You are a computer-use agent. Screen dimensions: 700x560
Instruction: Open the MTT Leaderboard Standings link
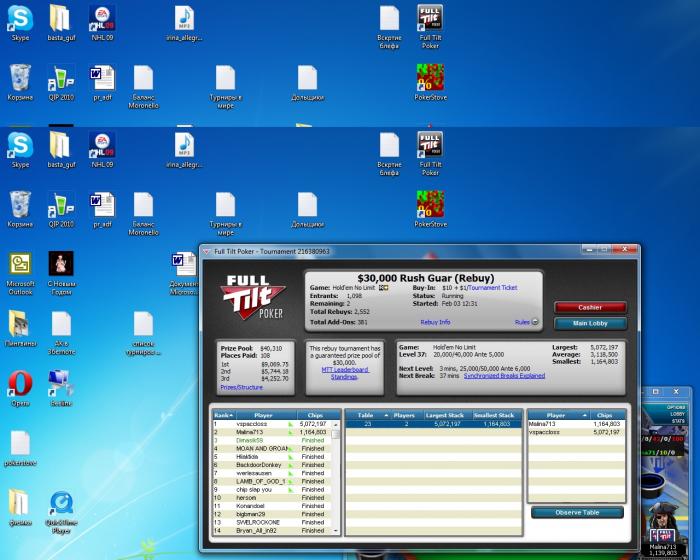(x=345, y=373)
